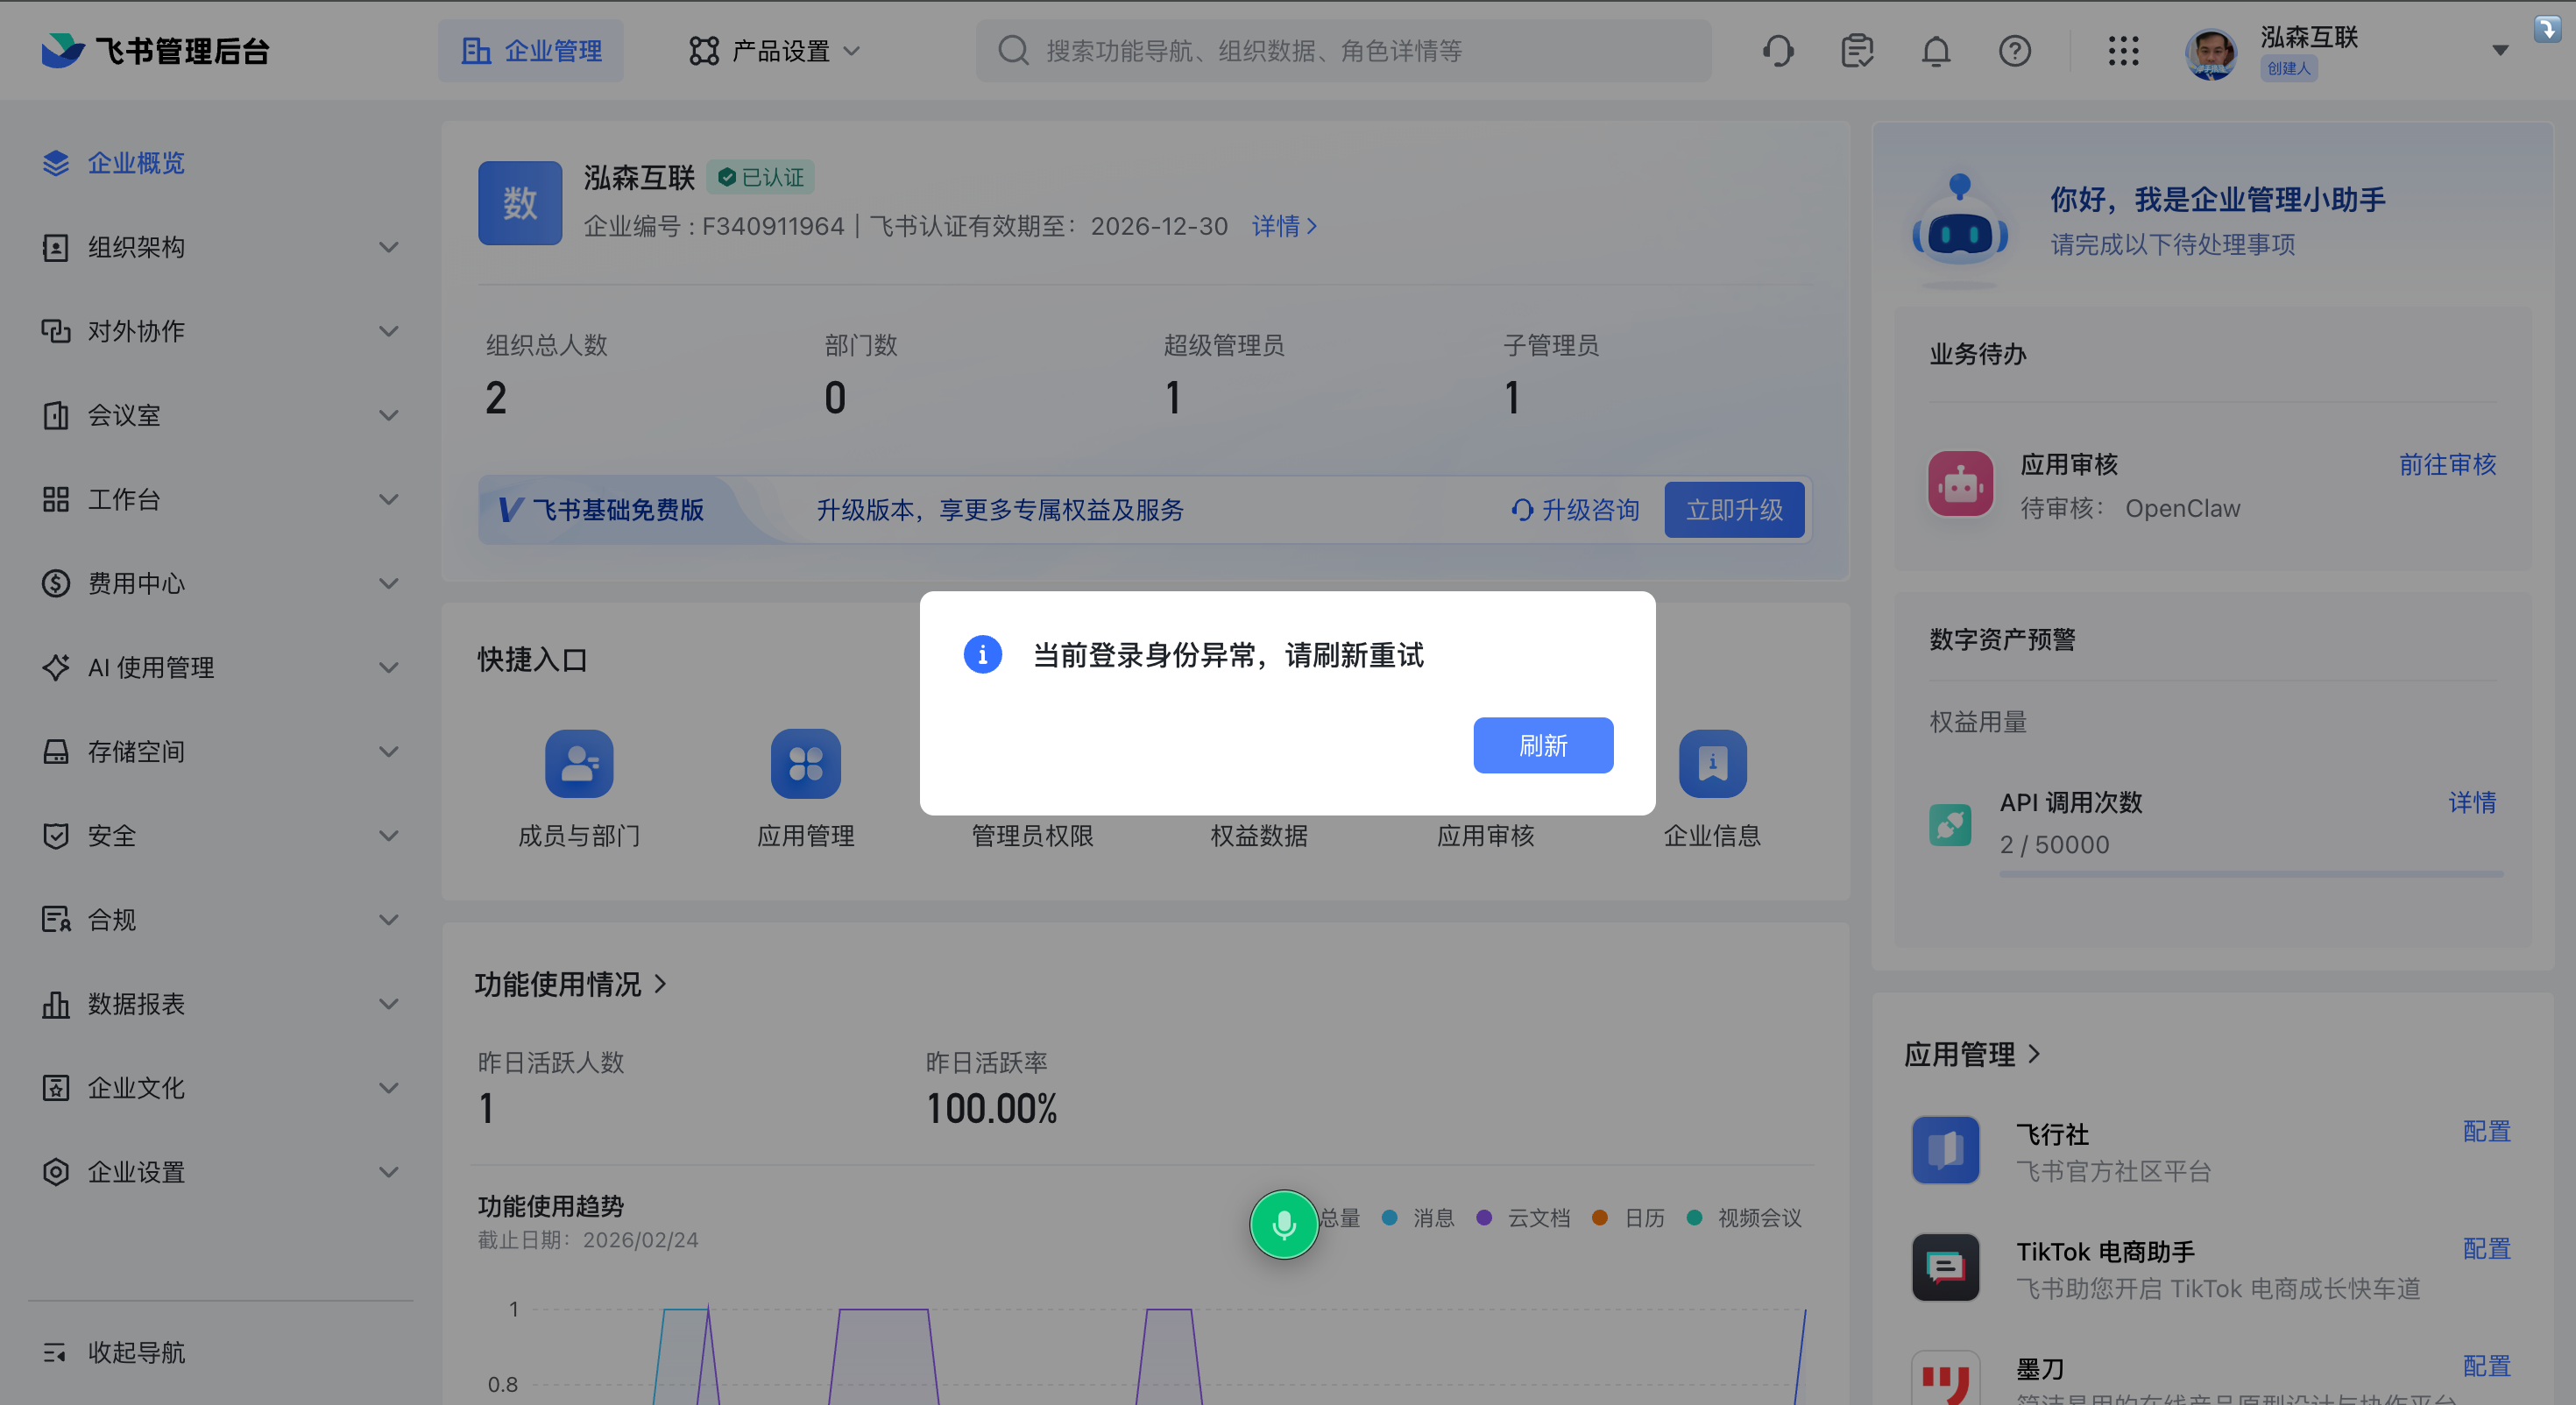Click the 刷新 button in dialog
This screenshot has height=1405, width=2576.
pos(1542,745)
